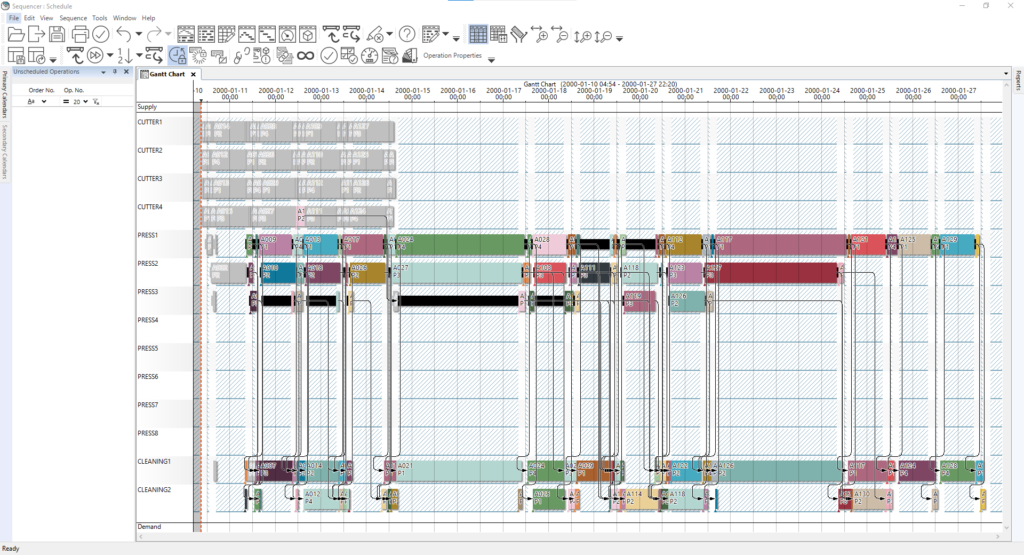
Task: Toggle auto-hide pin on Unscheduled Operations panel
Action: (x=115, y=72)
